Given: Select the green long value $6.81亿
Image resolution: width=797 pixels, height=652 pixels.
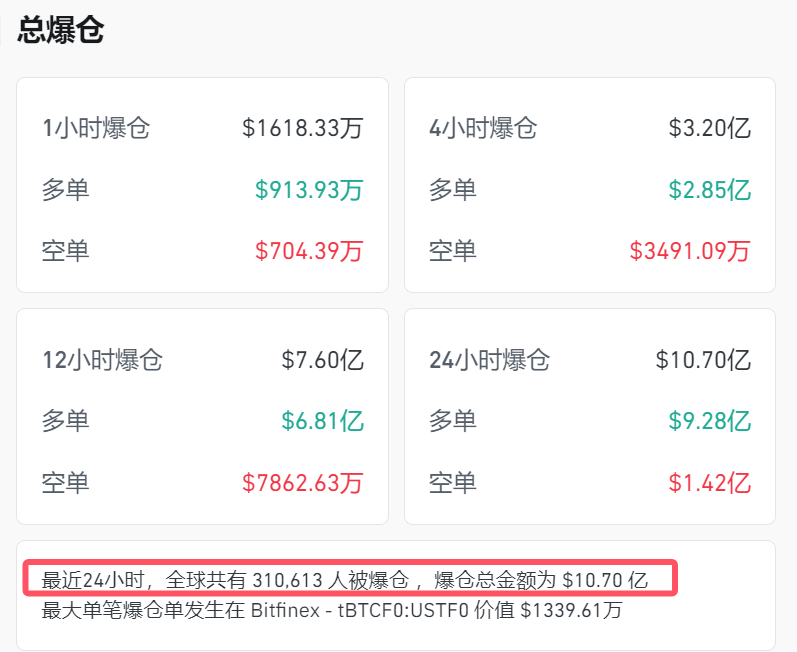Looking at the screenshot, I should pyautogui.click(x=322, y=420).
